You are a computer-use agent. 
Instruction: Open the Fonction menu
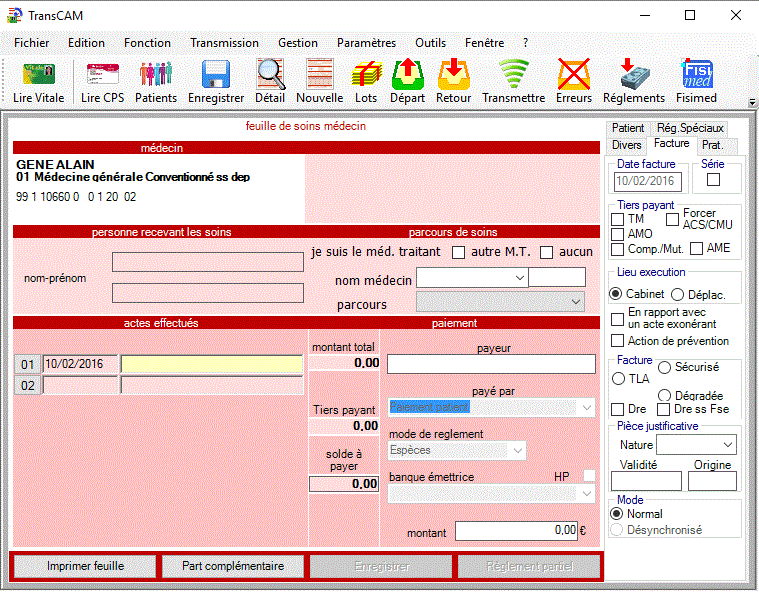[x=147, y=43]
